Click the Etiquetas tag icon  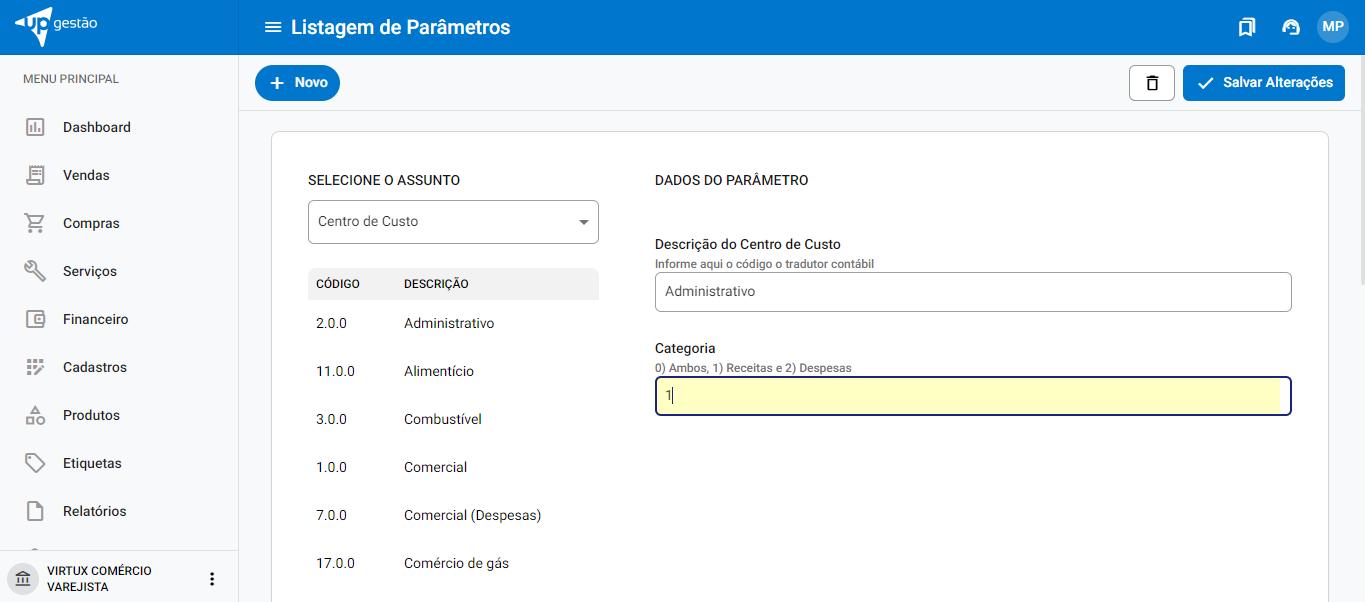pyautogui.click(x=35, y=463)
